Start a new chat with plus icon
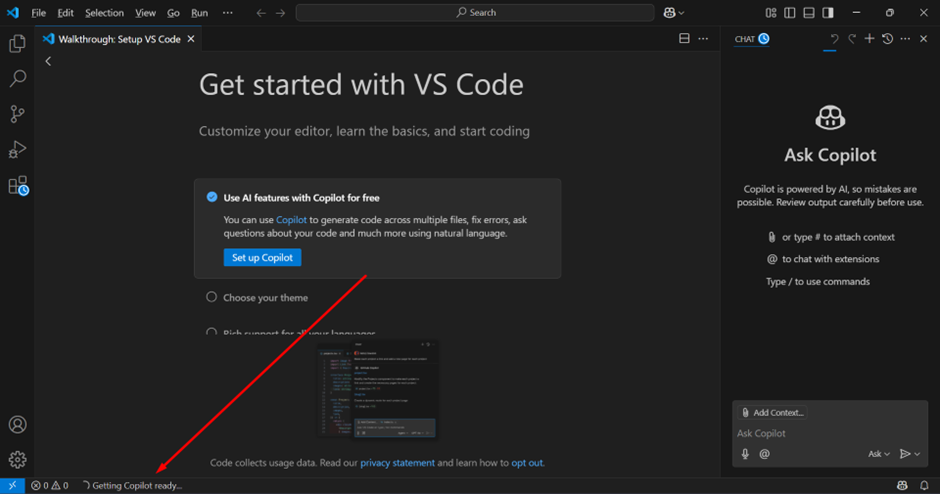 point(869,39)
